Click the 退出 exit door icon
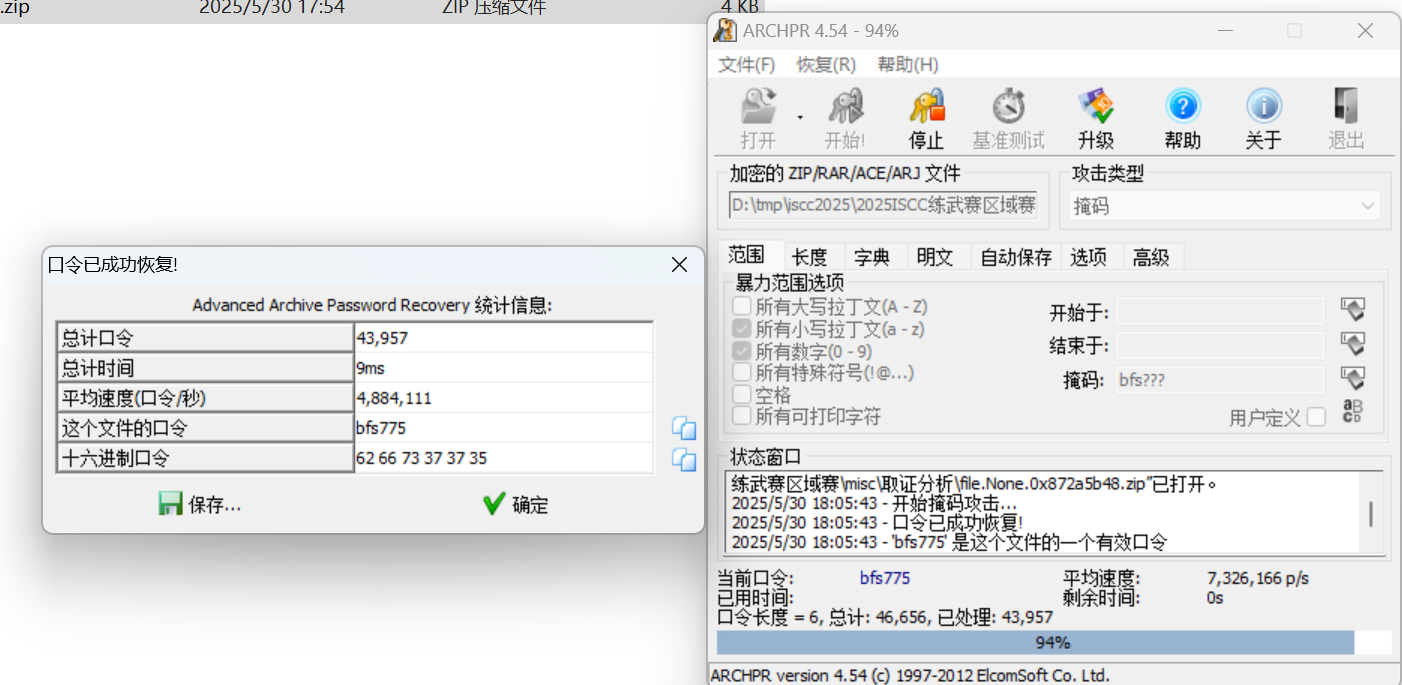Image resolution: width=1402 pixels, height=685 pixels. (x=1346, y=107)
